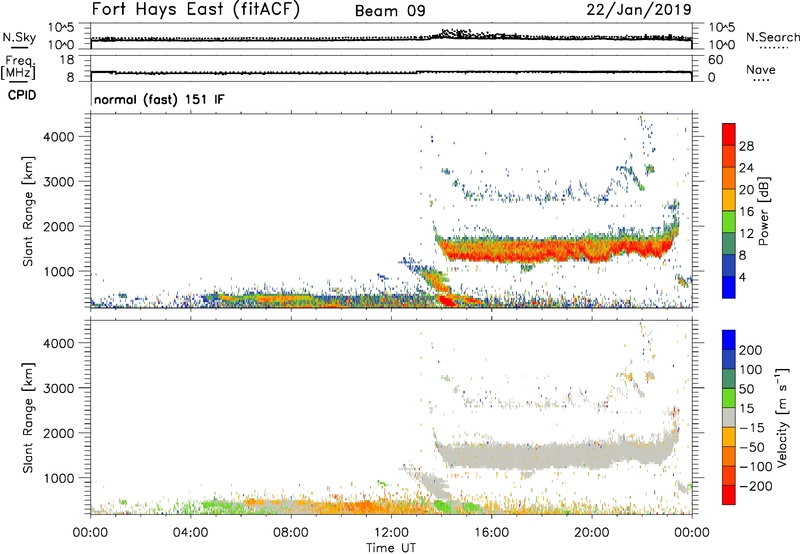Click the 'Nave' legend label
Viewport: 800px width, 554px height.
point(761,70)
